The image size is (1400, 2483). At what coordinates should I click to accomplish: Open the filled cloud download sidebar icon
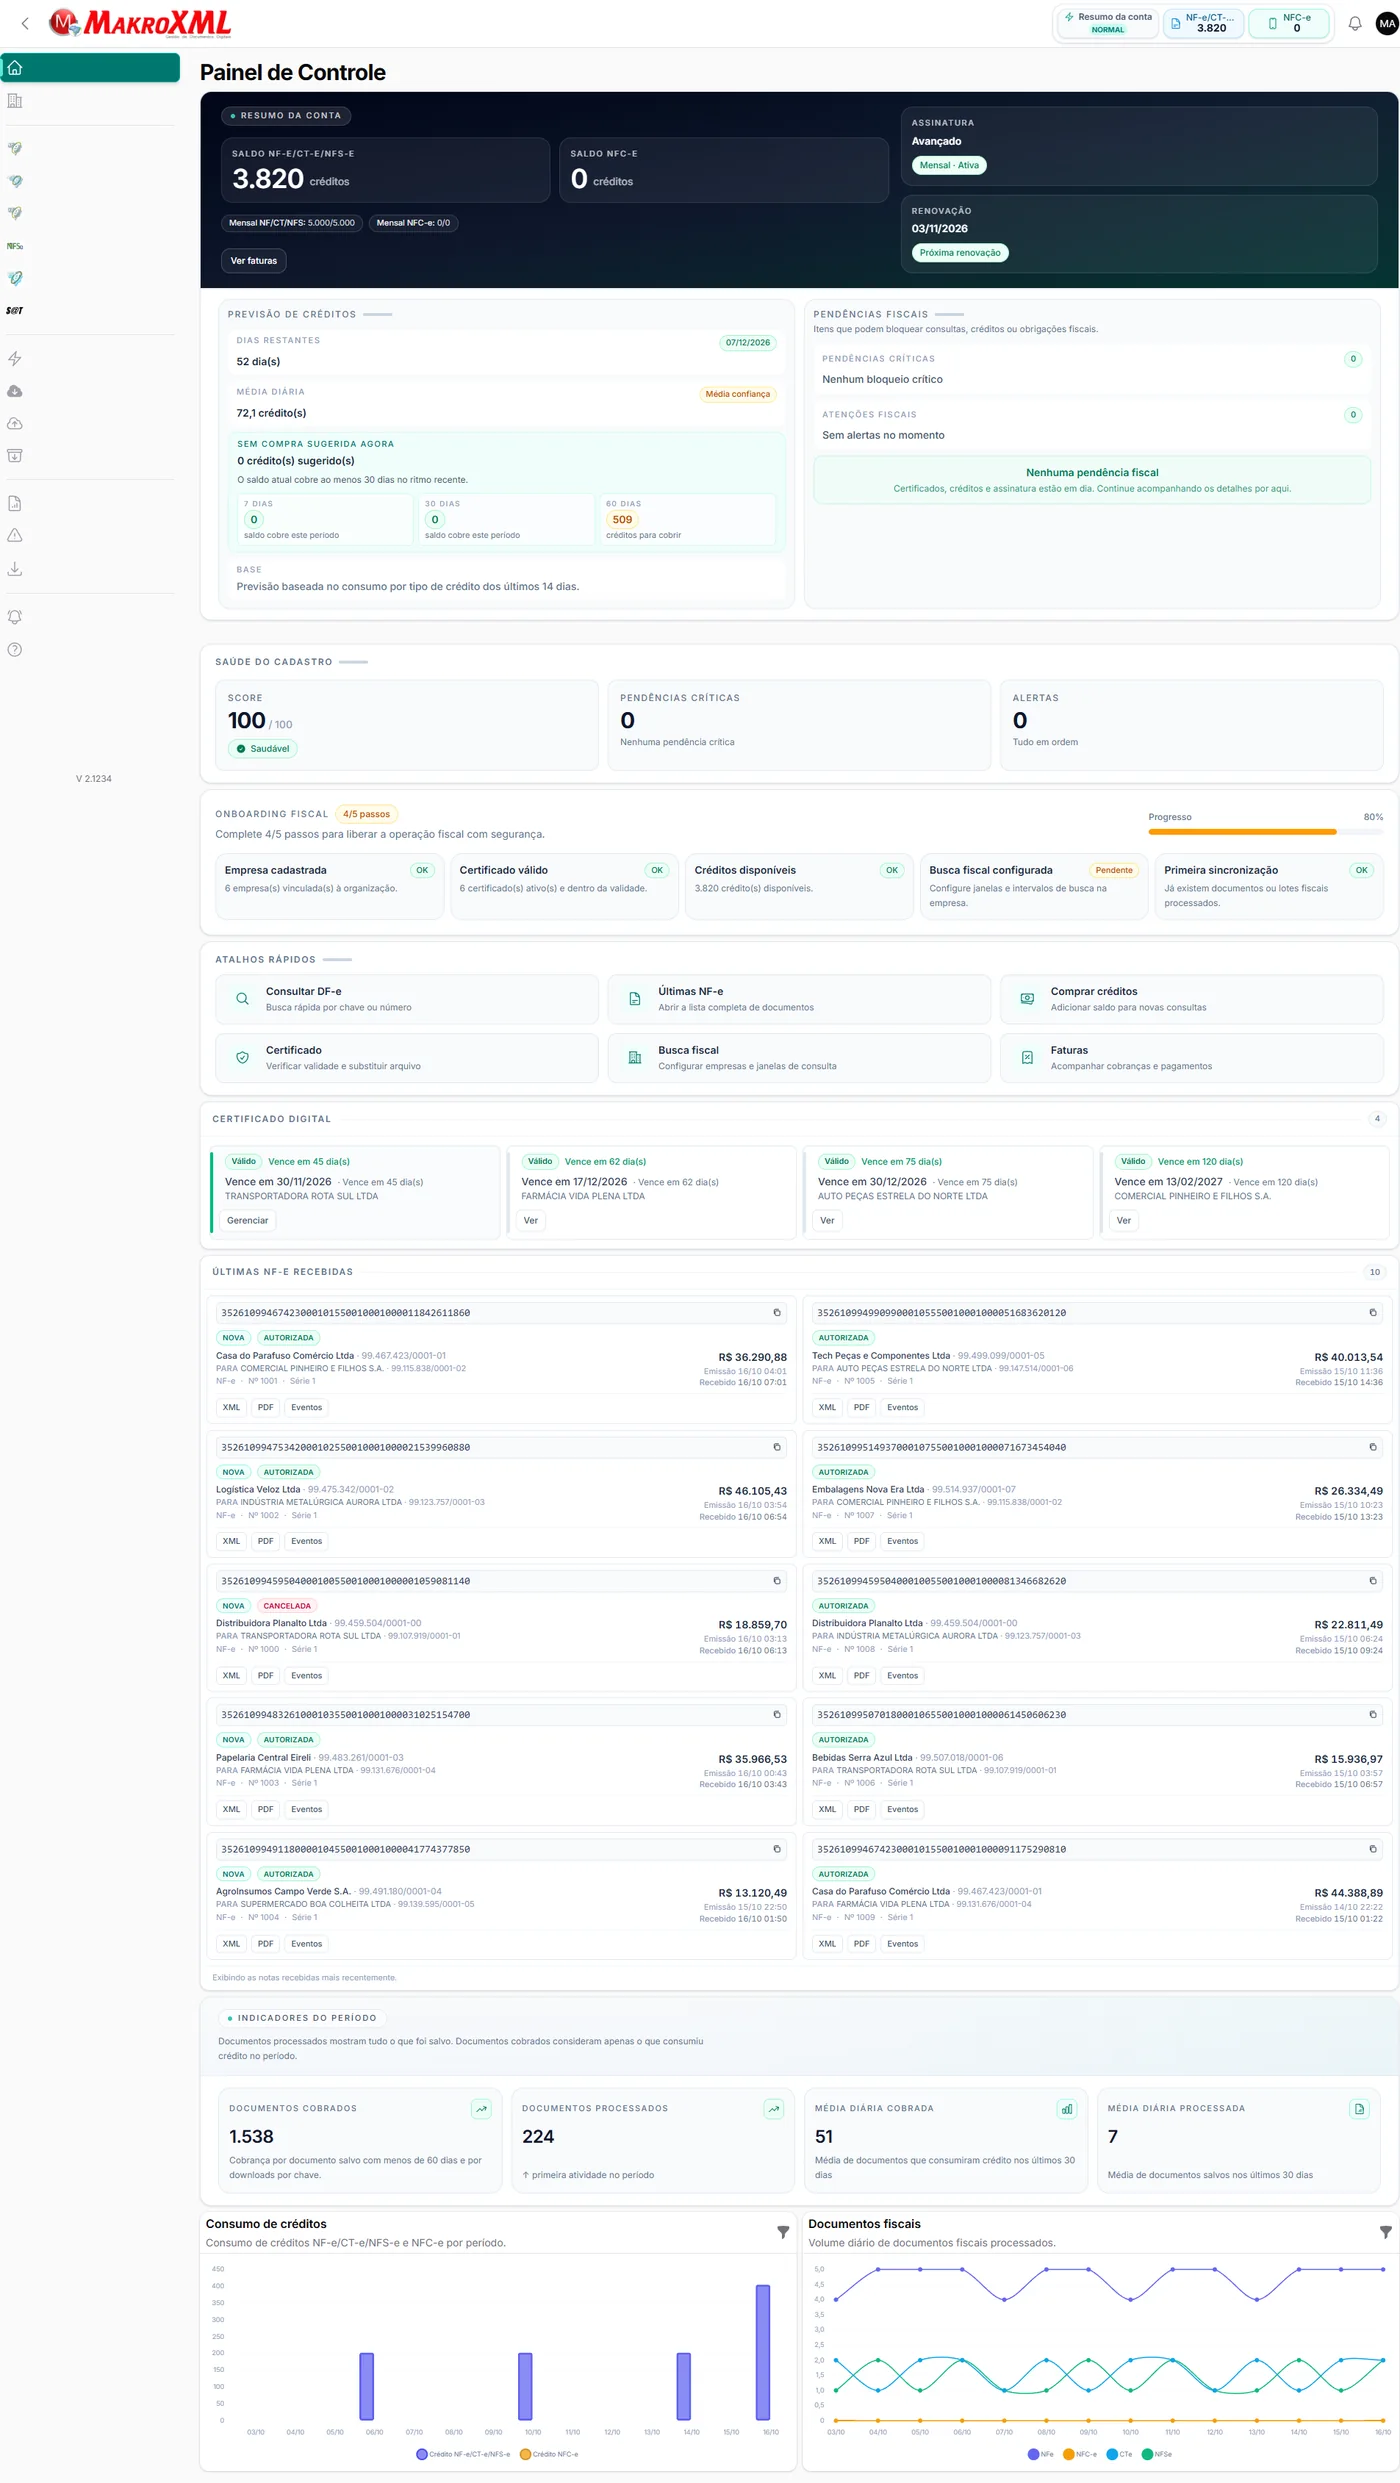tap(15, 391)
